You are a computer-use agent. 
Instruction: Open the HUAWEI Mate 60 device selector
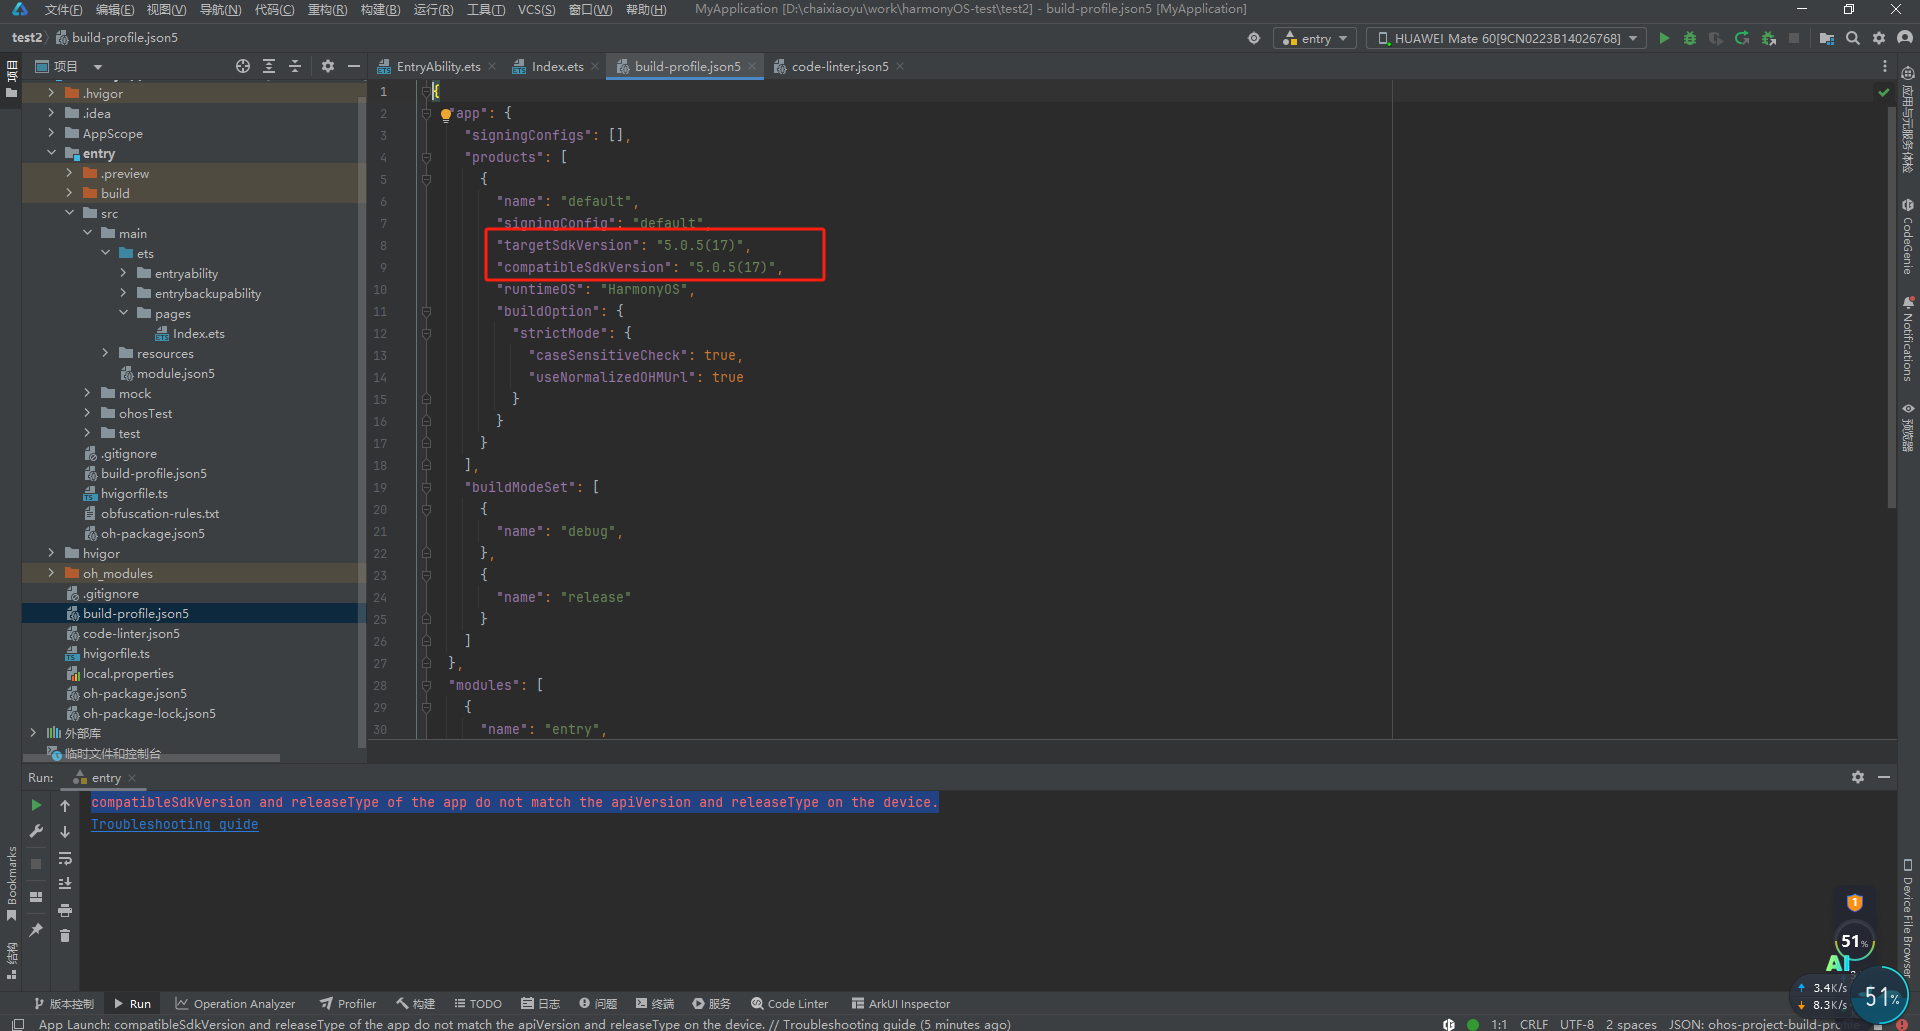(x=1506, y=38)
